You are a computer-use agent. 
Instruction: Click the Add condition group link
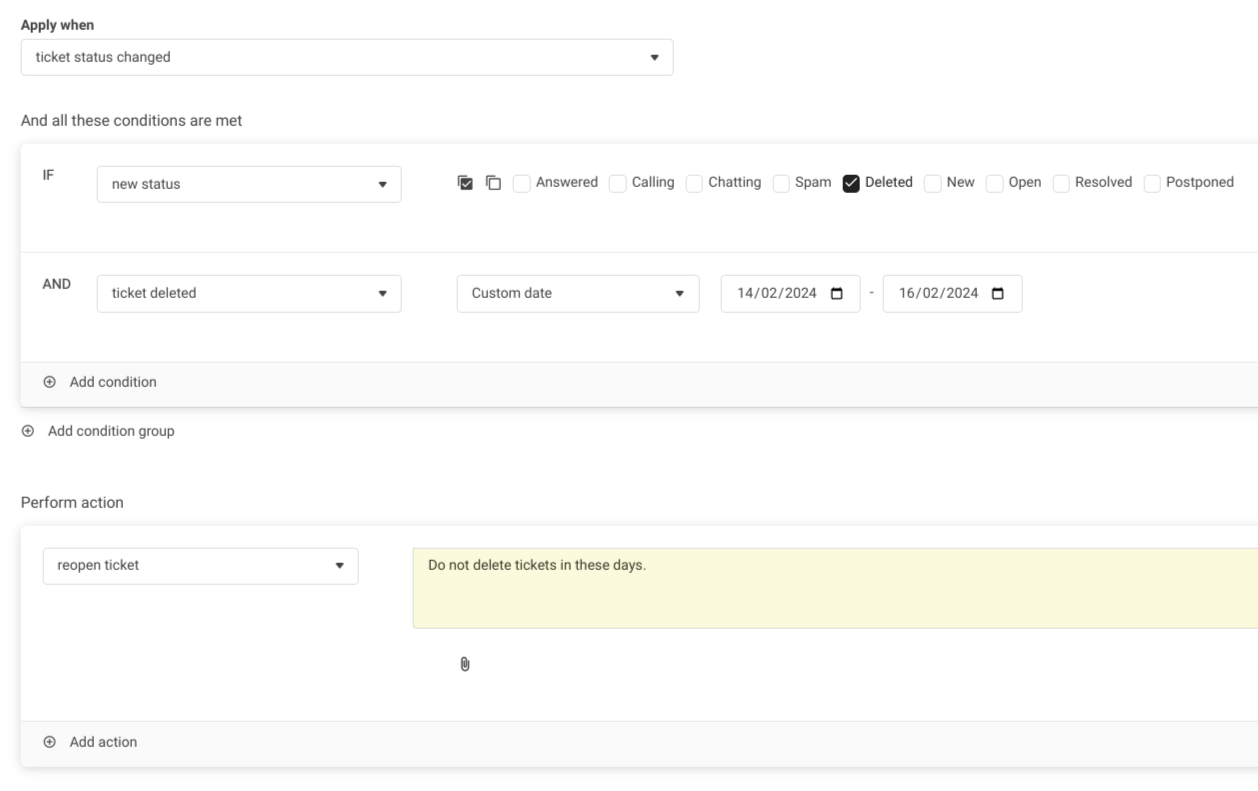coord(110,432)
